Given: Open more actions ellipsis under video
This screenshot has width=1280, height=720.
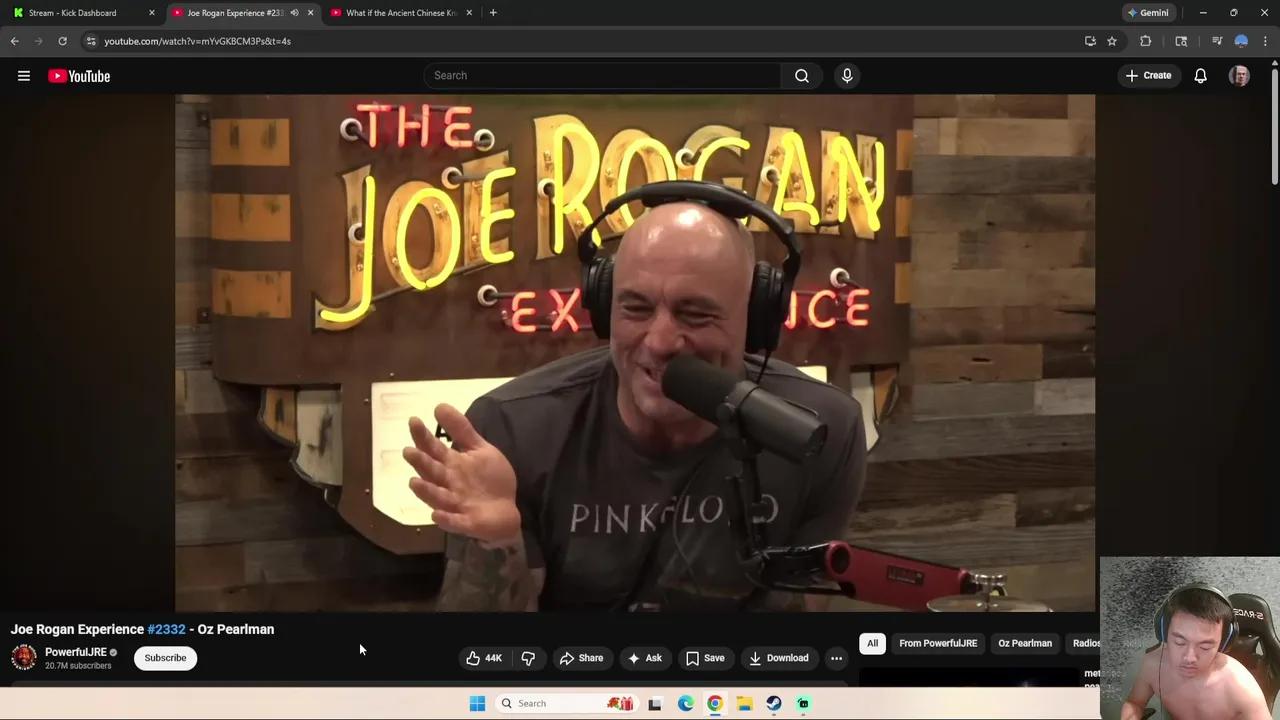Looking at the screenshot, I should pos(836,658).
